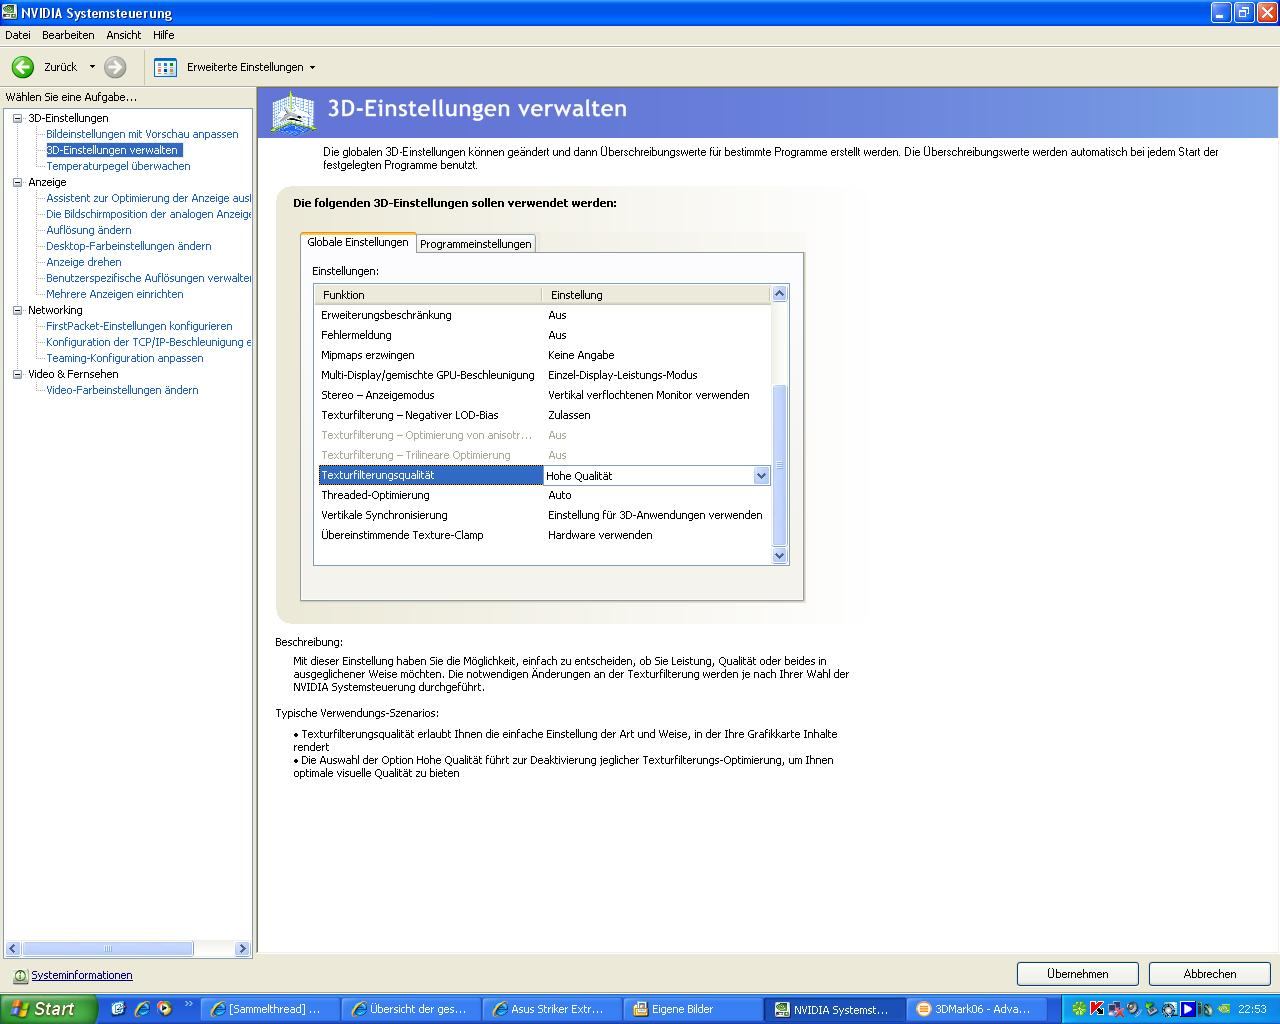The image size is (1280, 1024).
Task: Open the Zurück history dropdown arrow
Action: pos(92,67)
